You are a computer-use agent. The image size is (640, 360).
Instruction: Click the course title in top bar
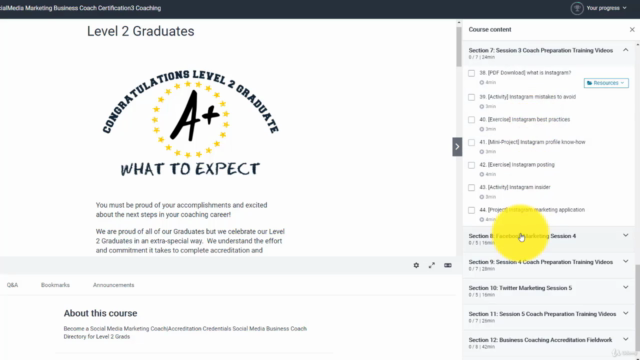pyautogui.click(x=80, y=8)
